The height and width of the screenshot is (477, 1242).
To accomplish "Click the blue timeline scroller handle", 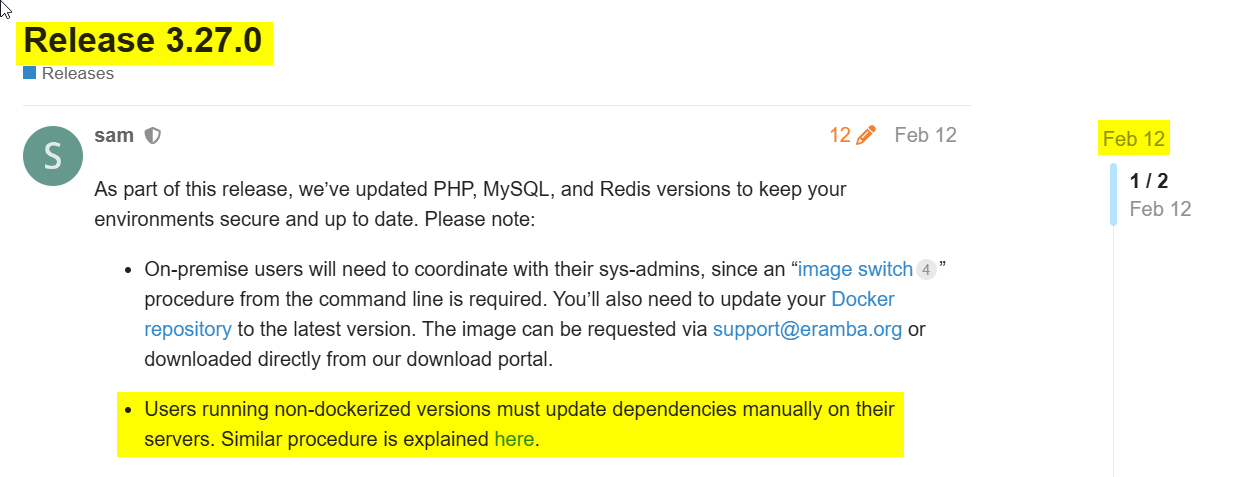I will pyautogui.click(x=1113, y=195).
